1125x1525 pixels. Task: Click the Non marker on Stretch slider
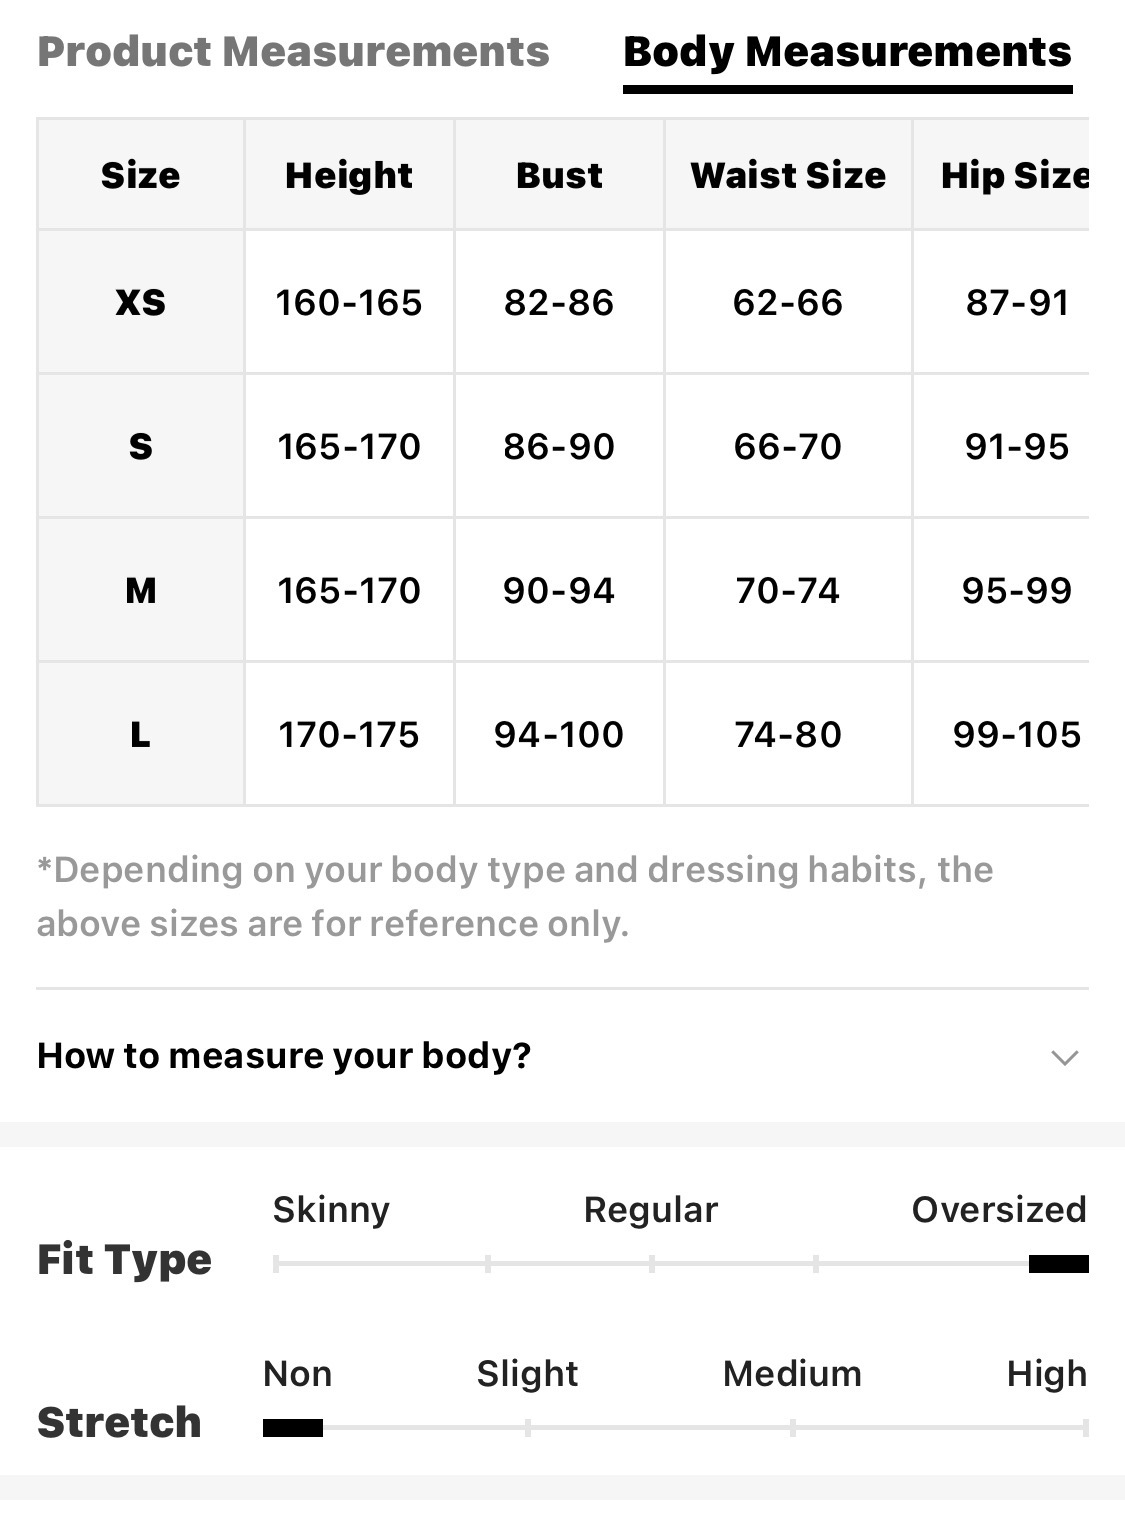click(x=293, y=1428)
